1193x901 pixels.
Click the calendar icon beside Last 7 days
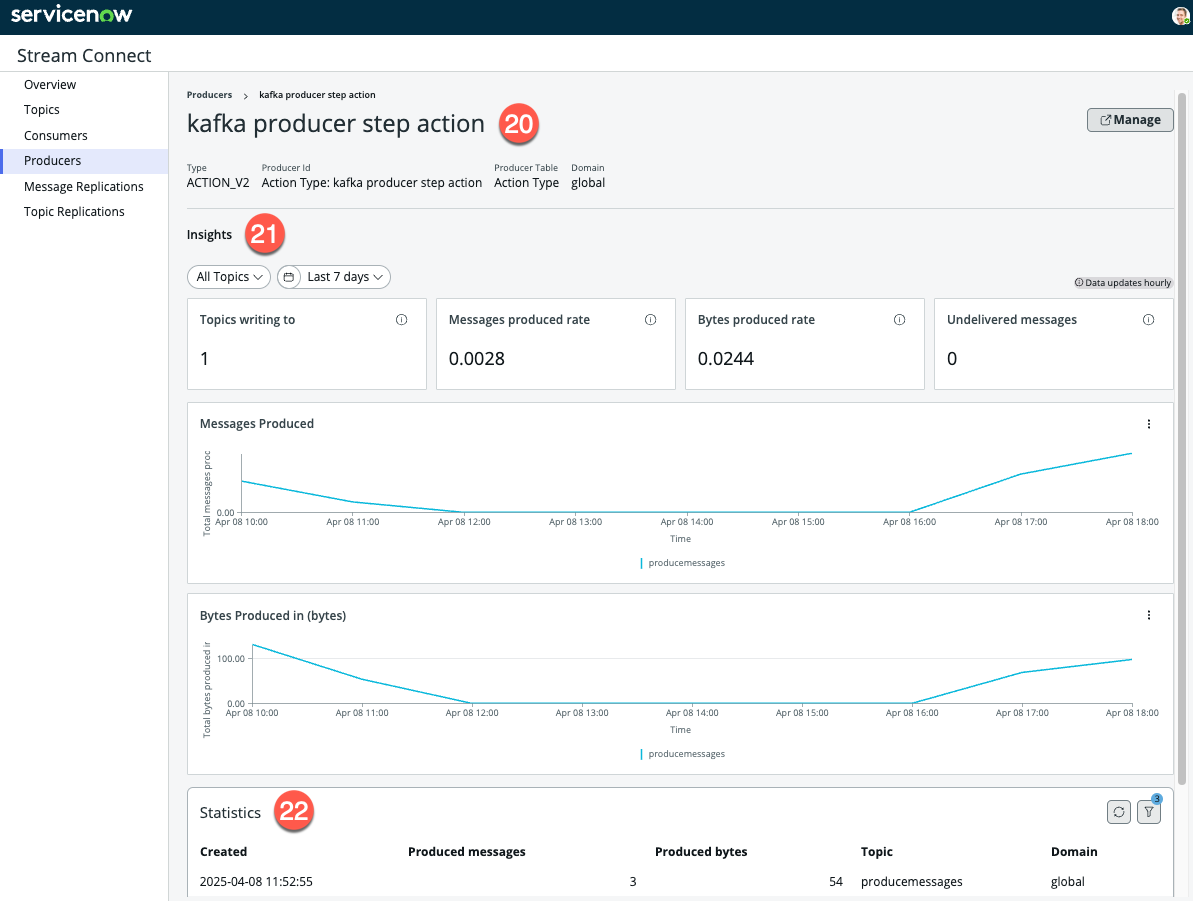point(289,277)
